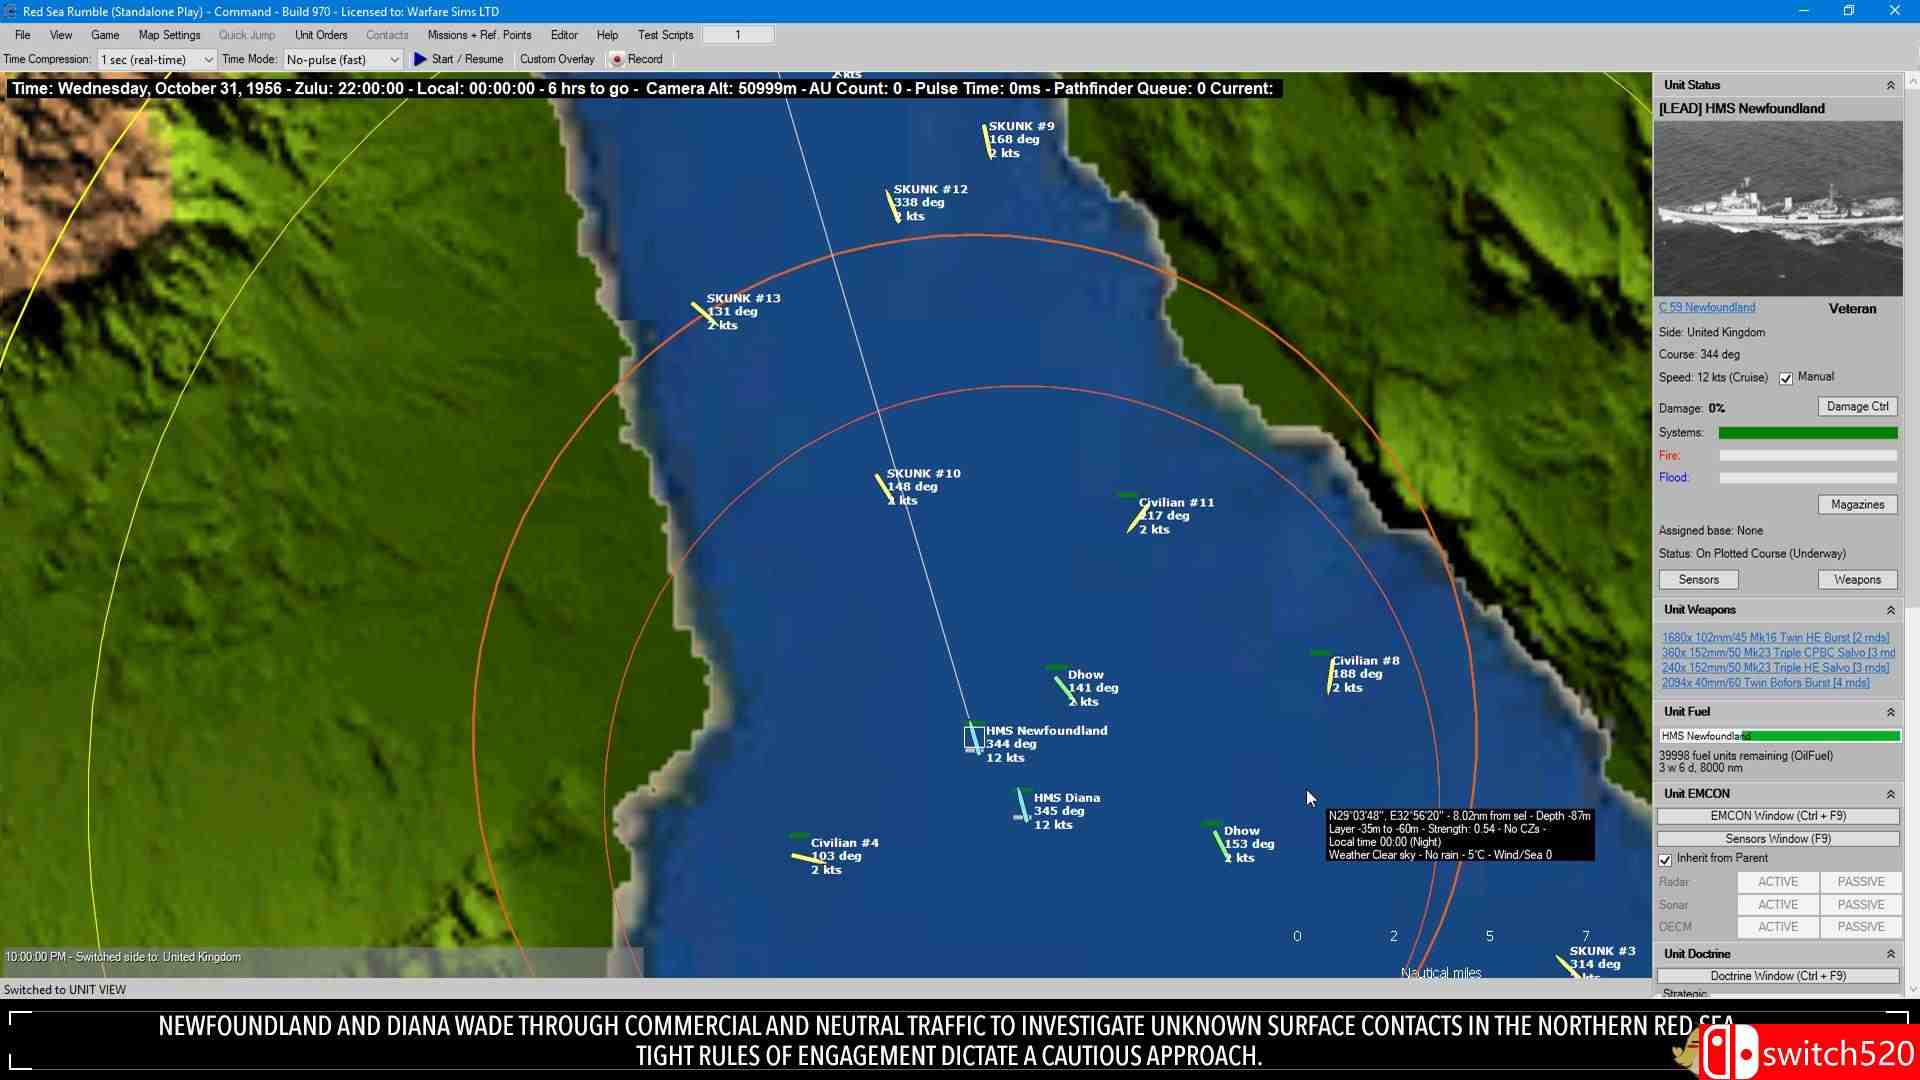Viewport: 1920px width, 1080px height.
Task: Click the Damage Ctrl button
Action: [1857, 407]
